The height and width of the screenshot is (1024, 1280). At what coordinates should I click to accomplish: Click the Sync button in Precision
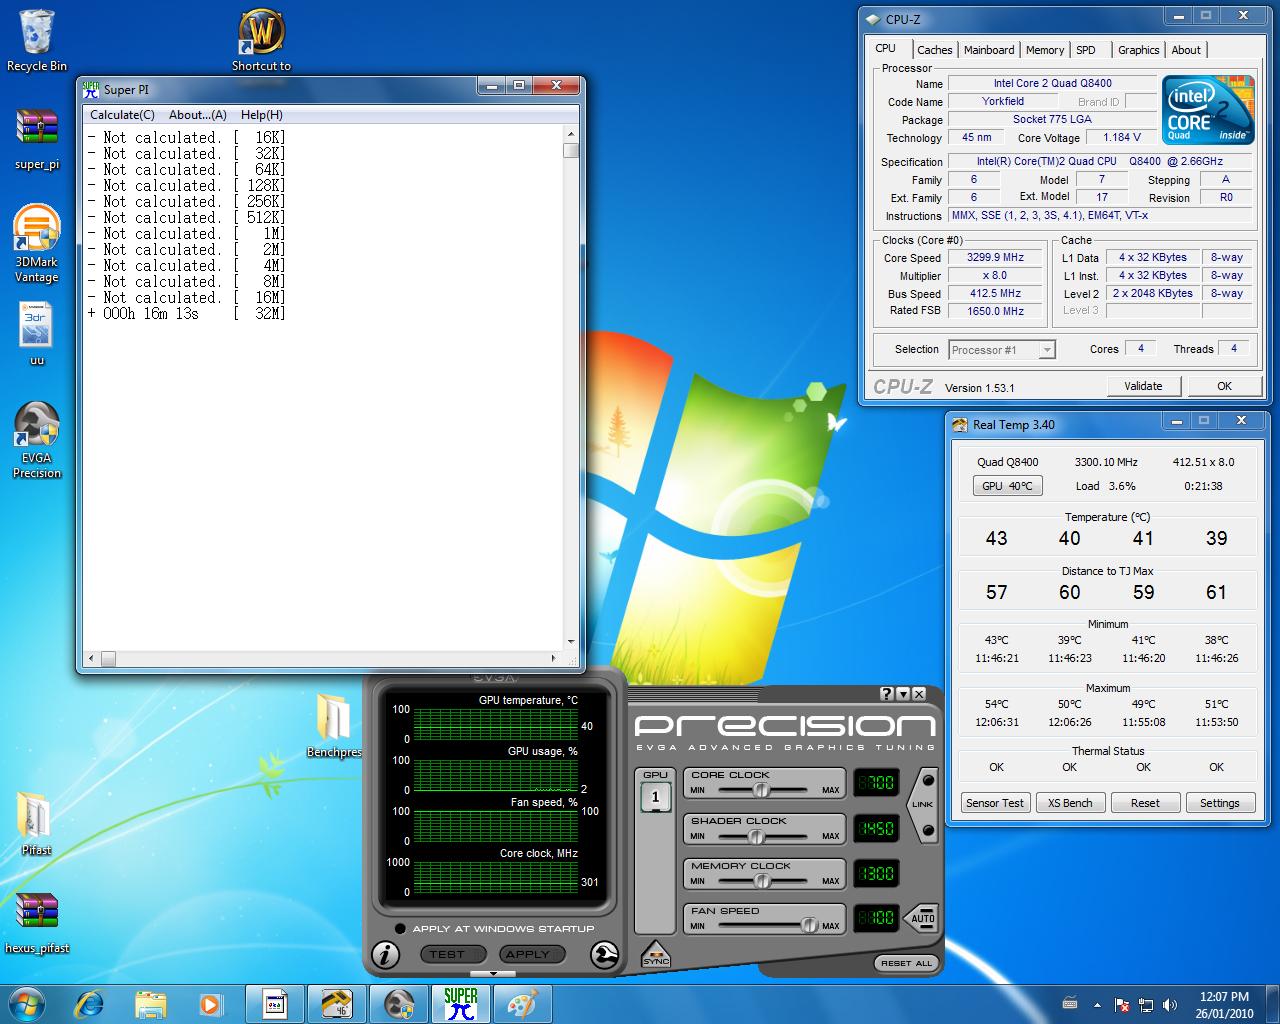(x=656, y=954)
